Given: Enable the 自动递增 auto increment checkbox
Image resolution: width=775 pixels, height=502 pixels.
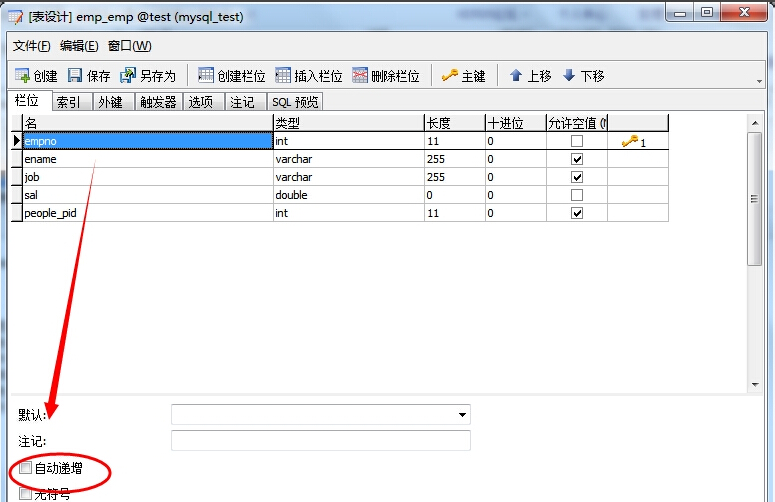Looking at the screenshot, I should pyautogui.click(x=26, y=468).
